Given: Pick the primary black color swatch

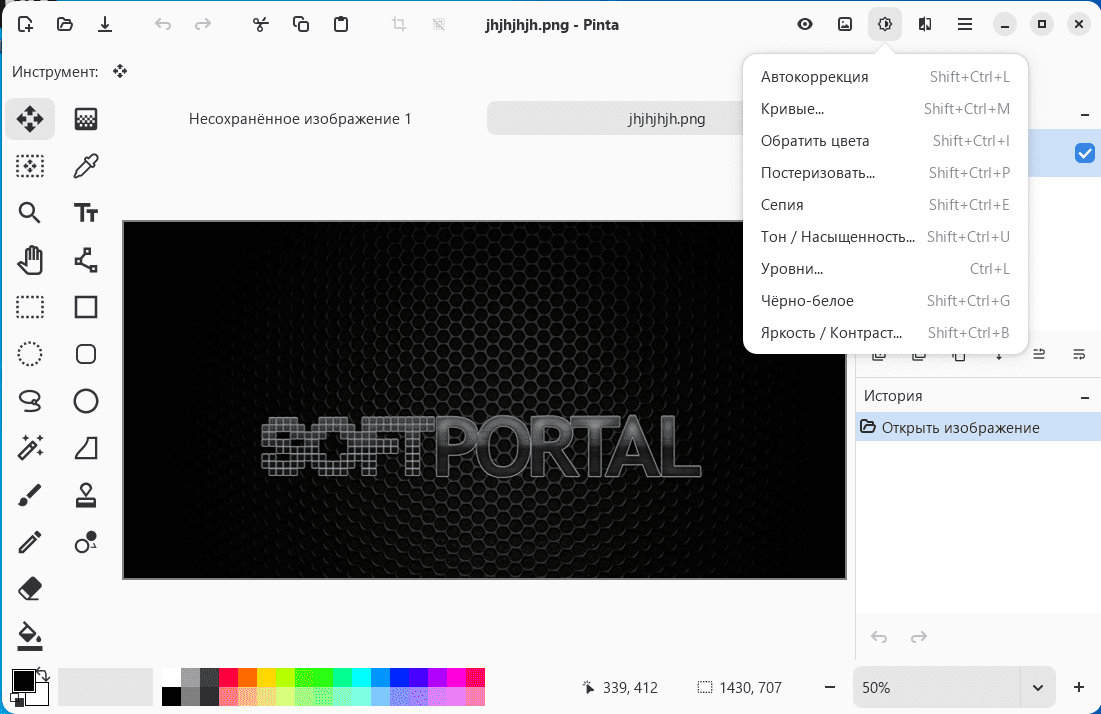Looking at the screenshot, I should [x=22, y=680].
